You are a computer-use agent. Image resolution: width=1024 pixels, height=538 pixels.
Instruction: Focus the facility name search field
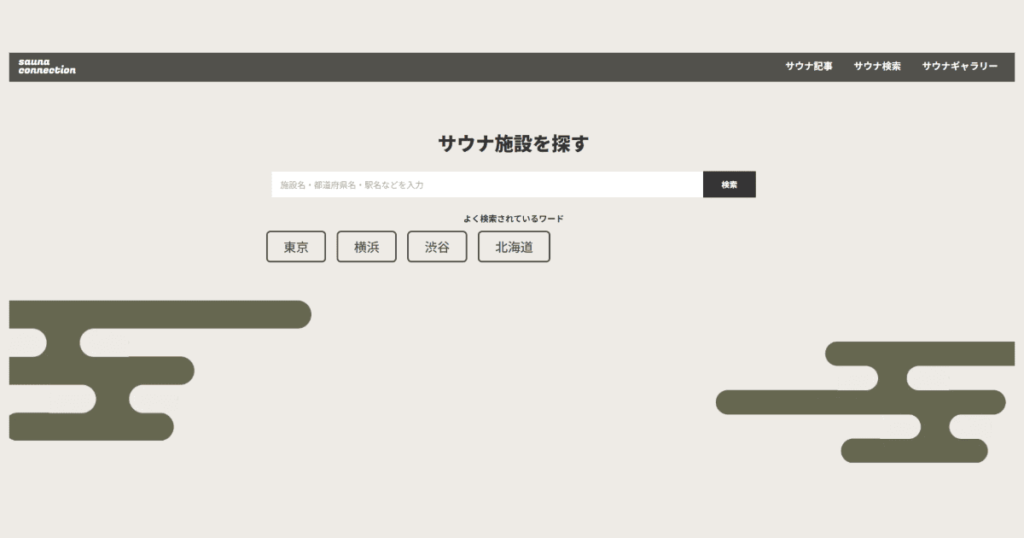(x=487, y=185)
